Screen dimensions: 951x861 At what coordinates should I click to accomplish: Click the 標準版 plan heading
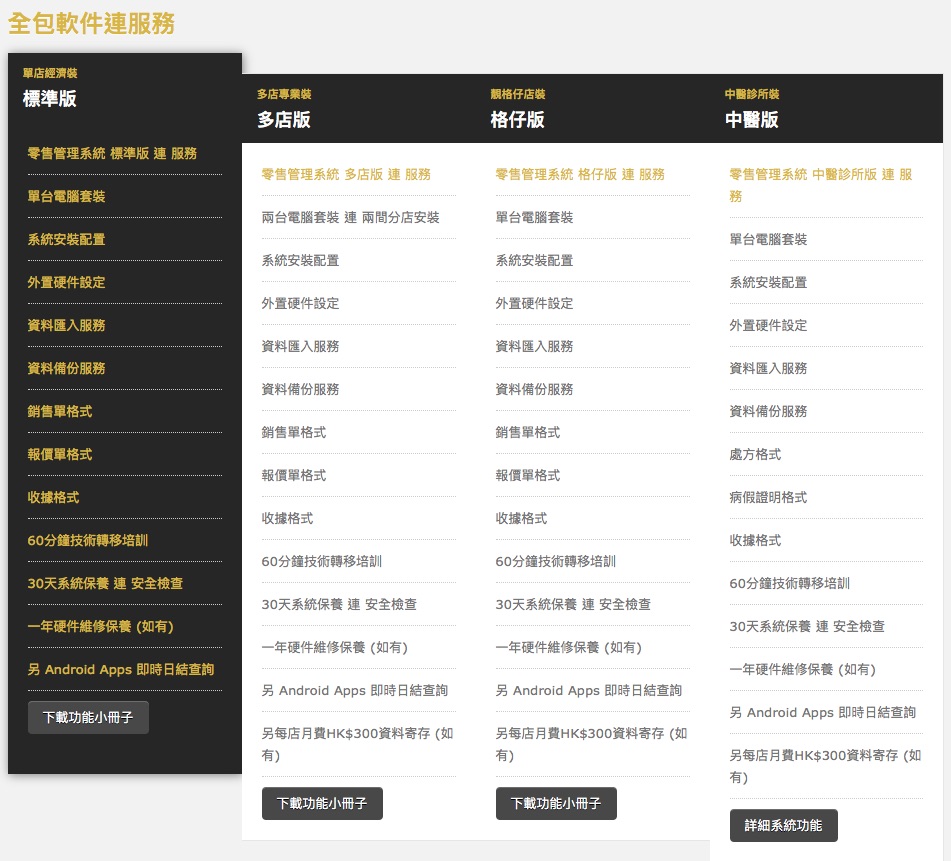[x=50, y=99]
